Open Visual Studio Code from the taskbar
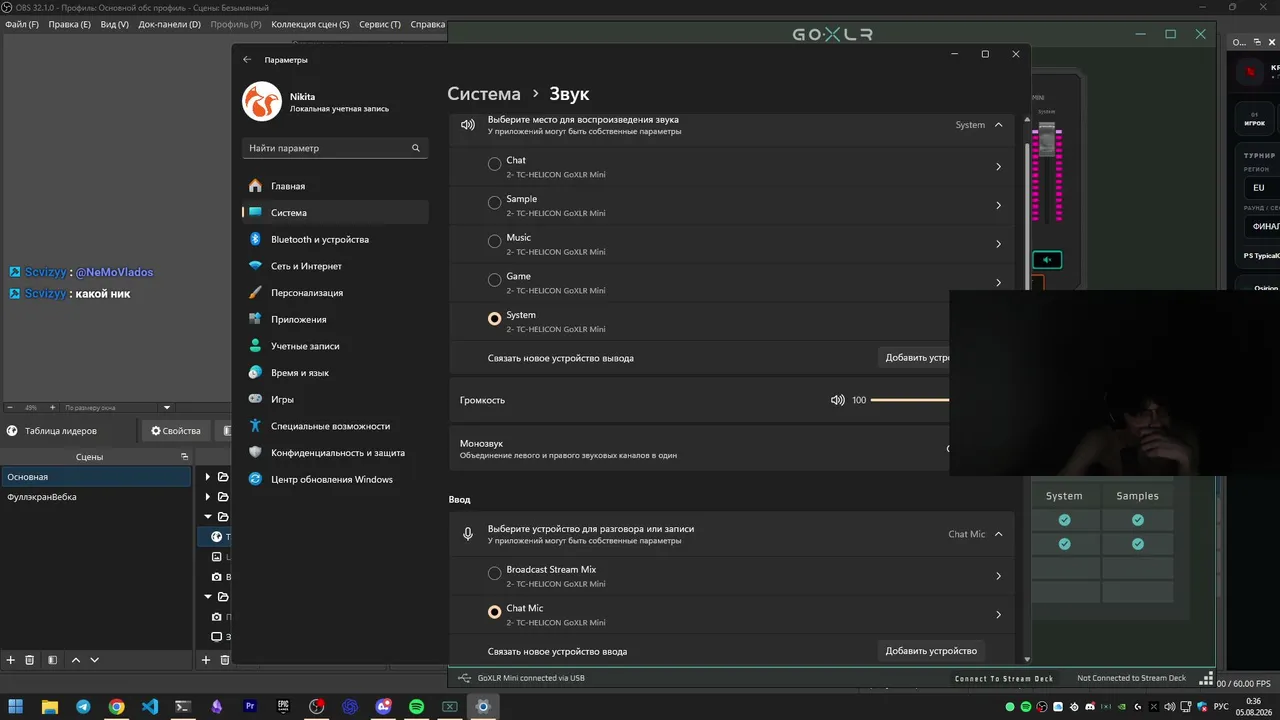1280x720 pixels. (150, 706)
